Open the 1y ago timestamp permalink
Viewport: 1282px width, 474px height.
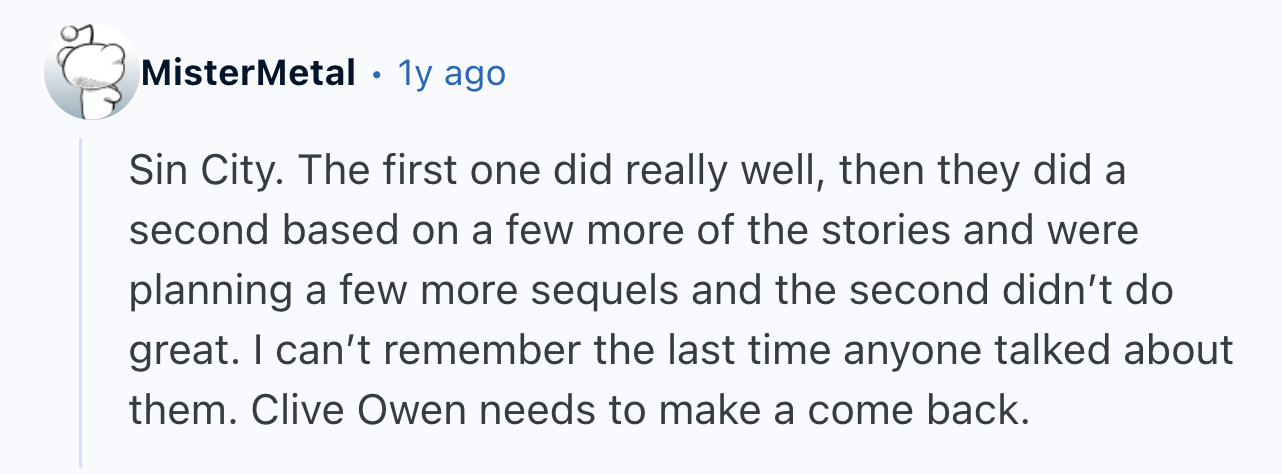tap(451, 73)
